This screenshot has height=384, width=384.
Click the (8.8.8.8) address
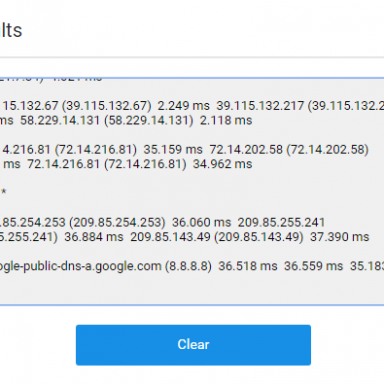[188, 266]
